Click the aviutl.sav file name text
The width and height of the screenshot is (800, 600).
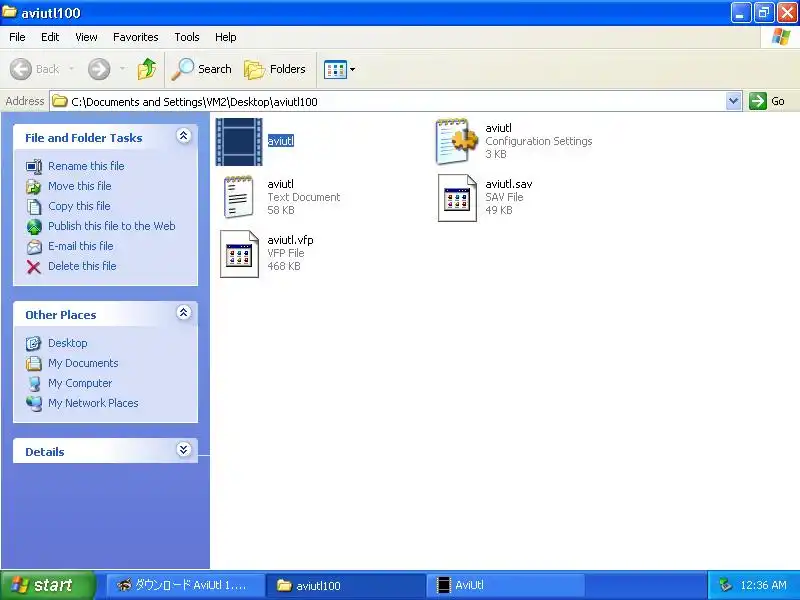509,184
